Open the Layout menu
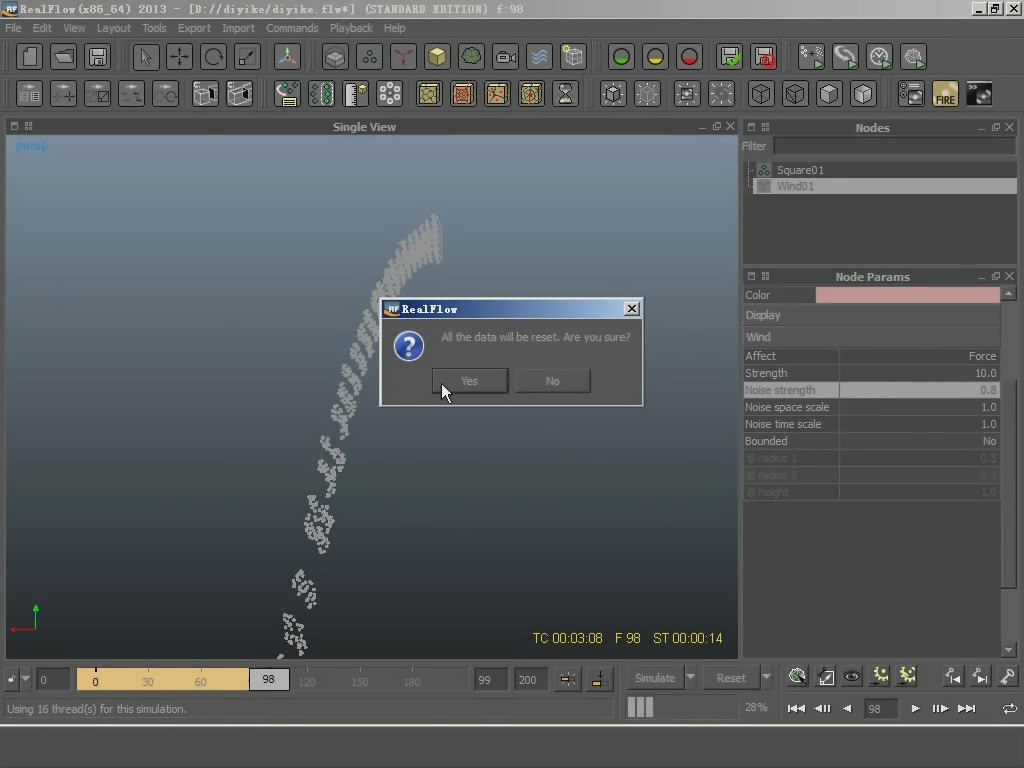 (x=114, y=28)
